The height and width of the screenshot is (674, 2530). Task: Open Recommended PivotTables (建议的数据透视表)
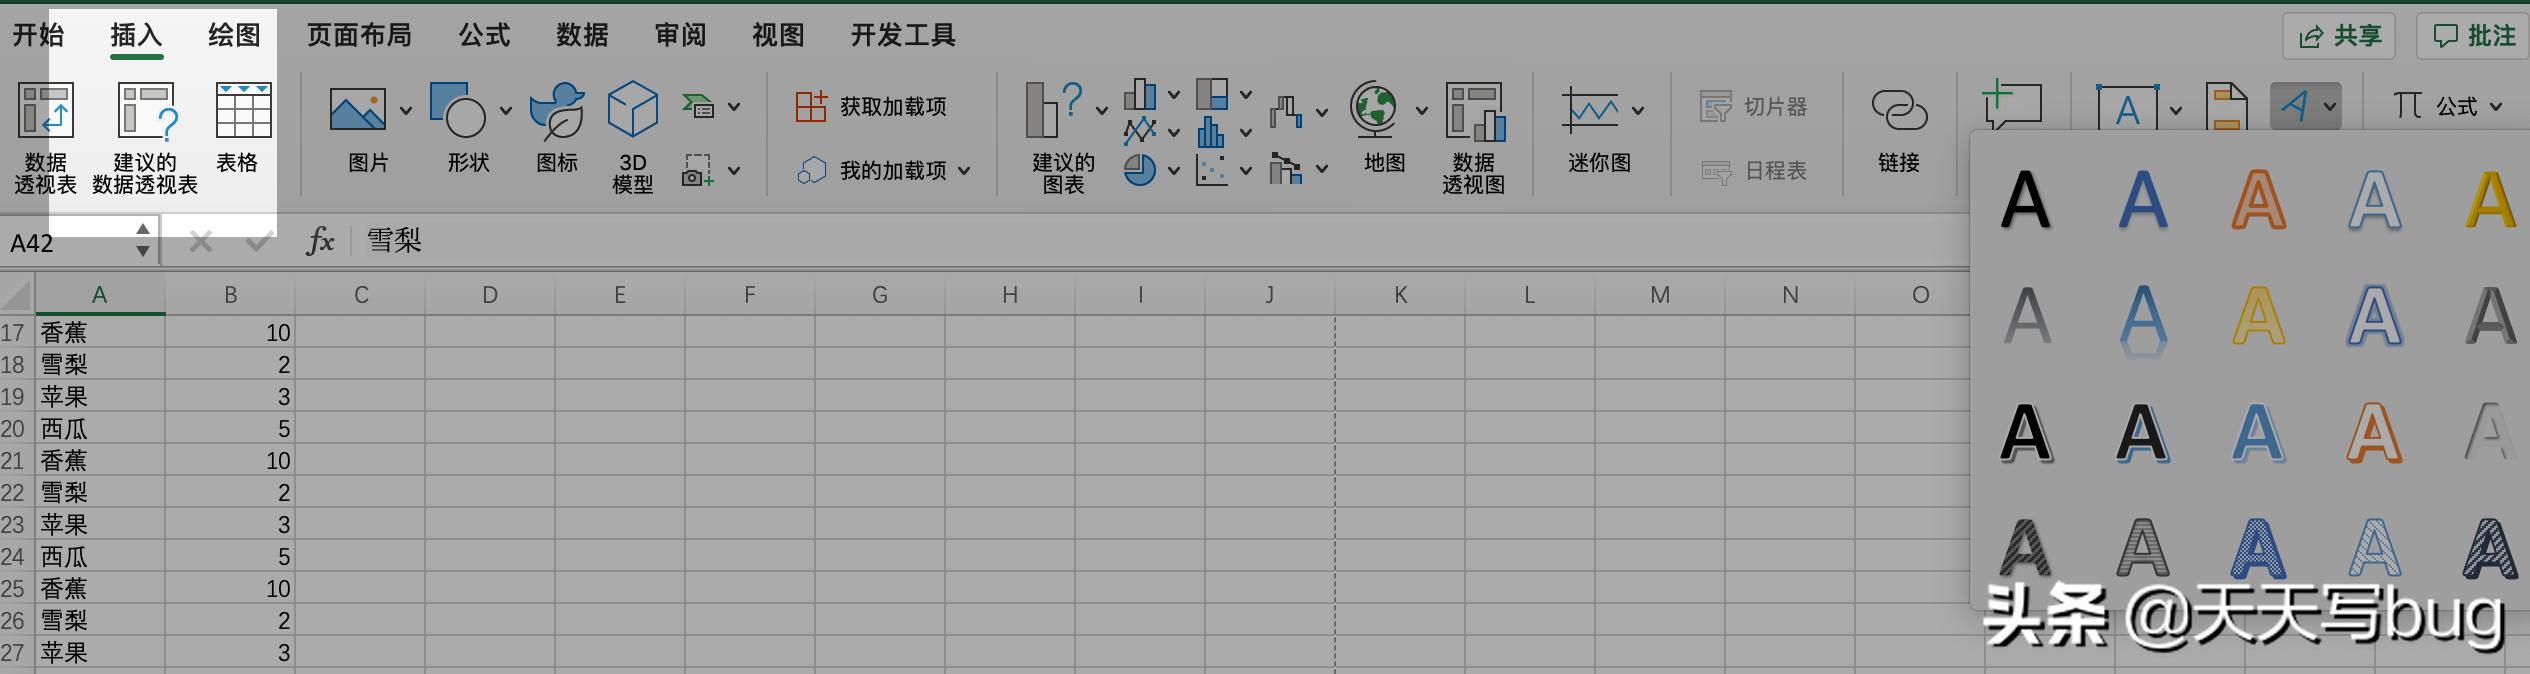click(x=145, y=138)
